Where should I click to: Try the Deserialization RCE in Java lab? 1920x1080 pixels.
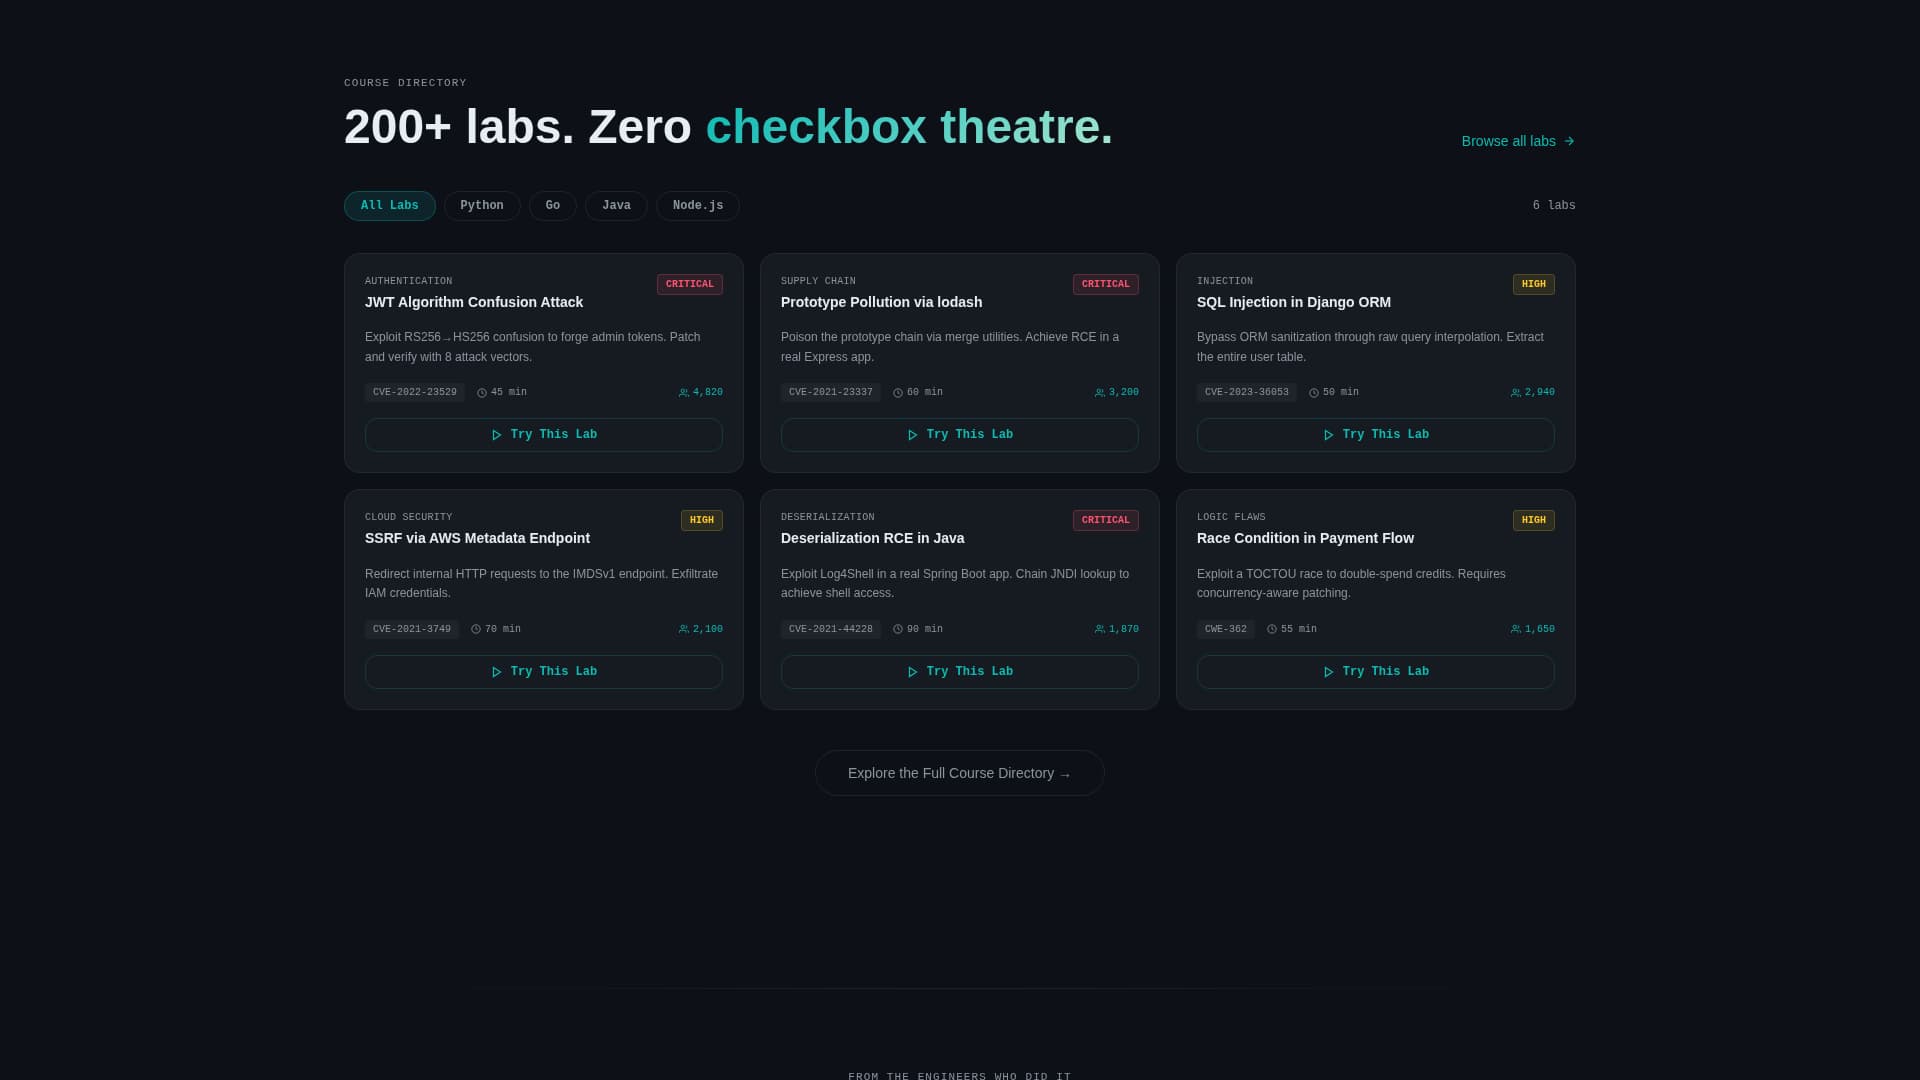960,672
